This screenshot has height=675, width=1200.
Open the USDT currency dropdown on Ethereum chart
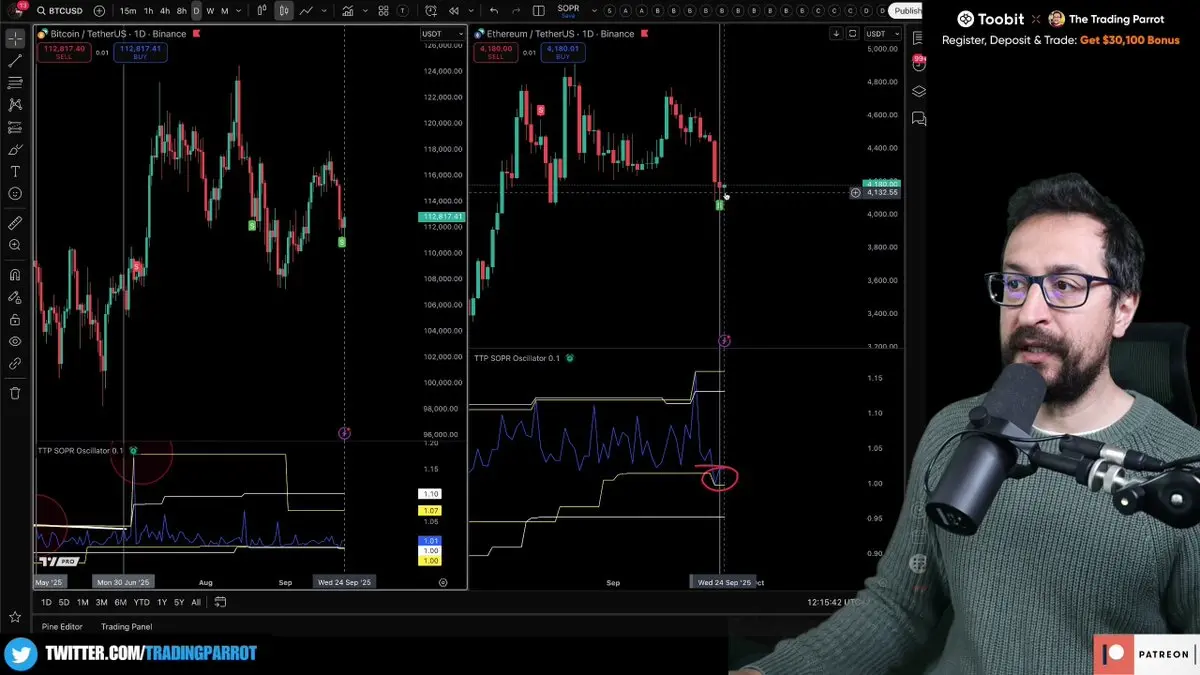(x=885, y=34)
